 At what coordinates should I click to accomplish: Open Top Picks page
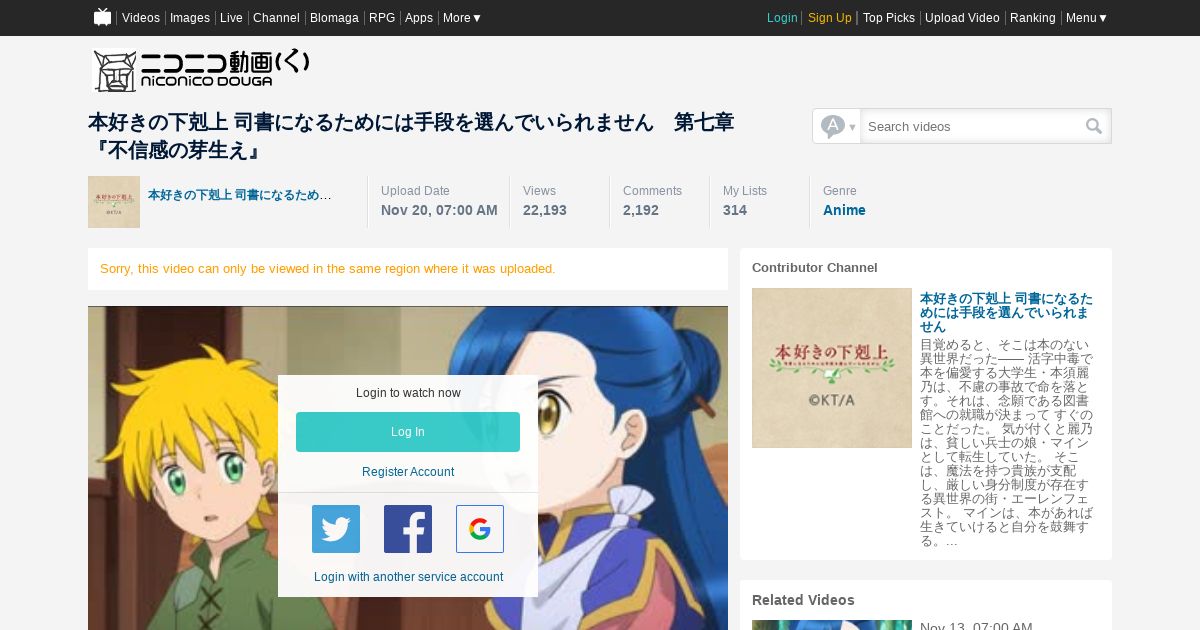point(889,18)
